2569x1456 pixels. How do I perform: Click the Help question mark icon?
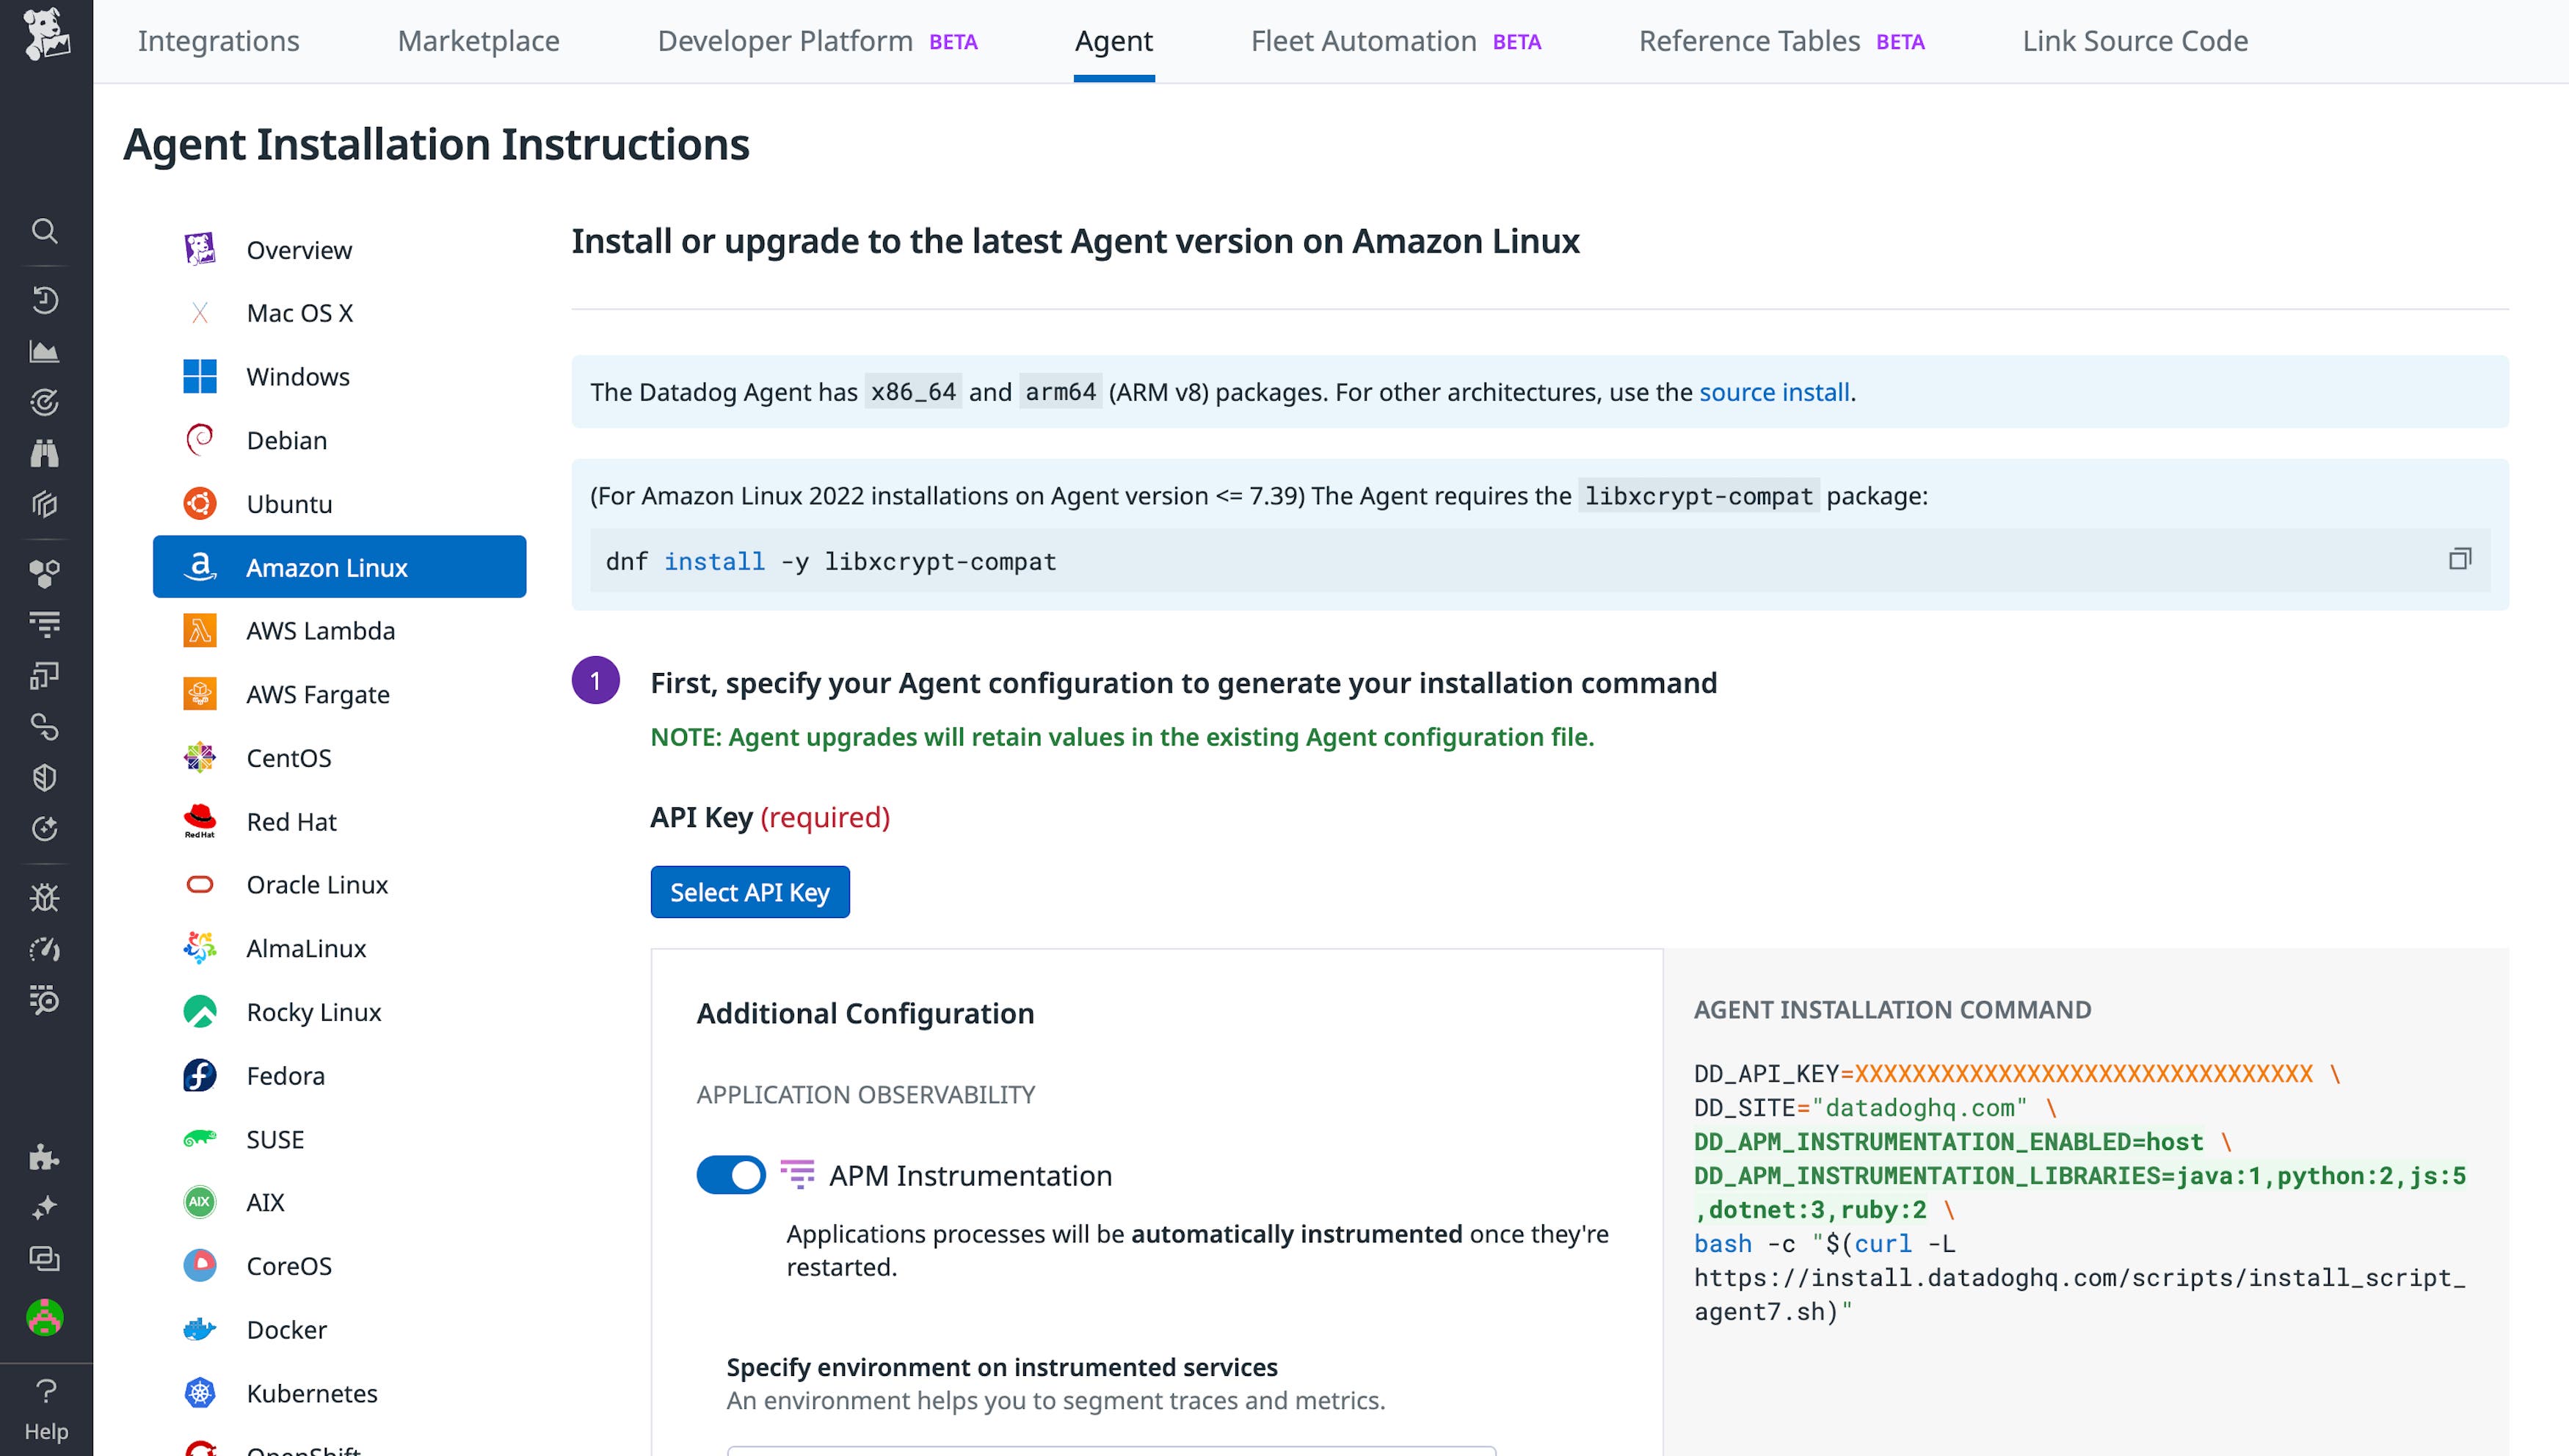pyautogui.click(x=46, y=1391)
